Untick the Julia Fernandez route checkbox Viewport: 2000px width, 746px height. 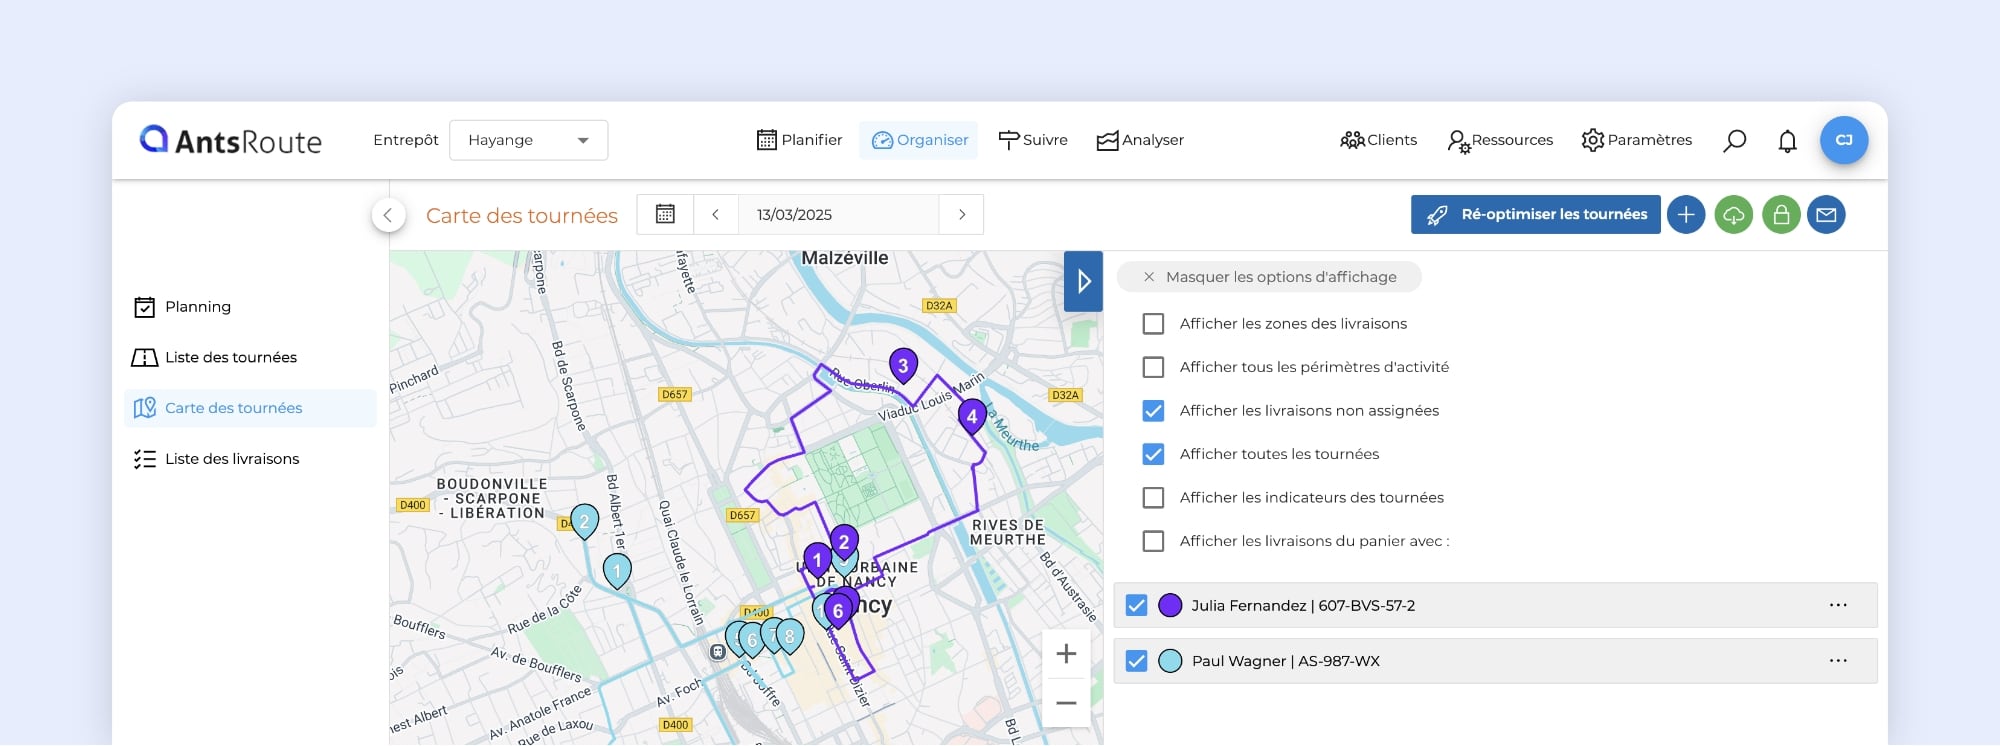point(1136,606)
